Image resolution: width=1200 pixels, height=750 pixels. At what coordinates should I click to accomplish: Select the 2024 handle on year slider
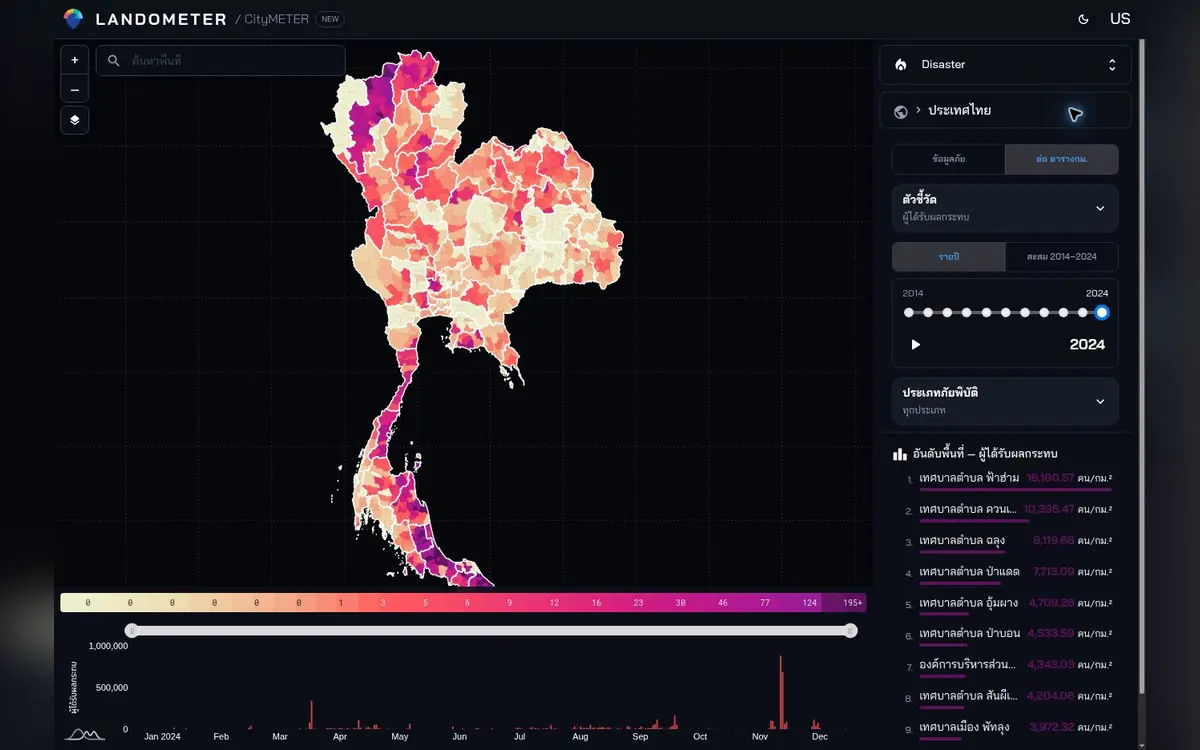click(x=1102, y=312)
